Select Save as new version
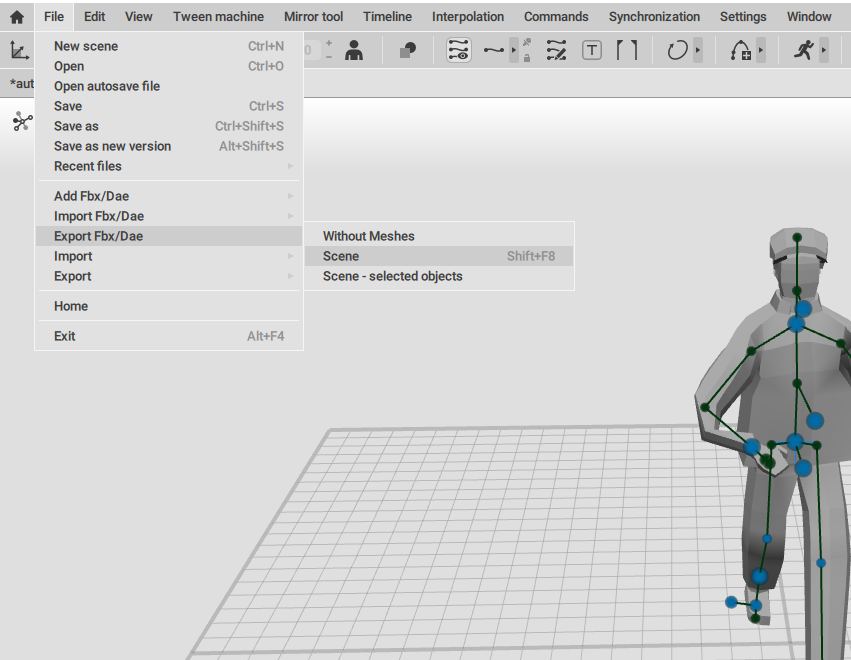 point(112,146)
